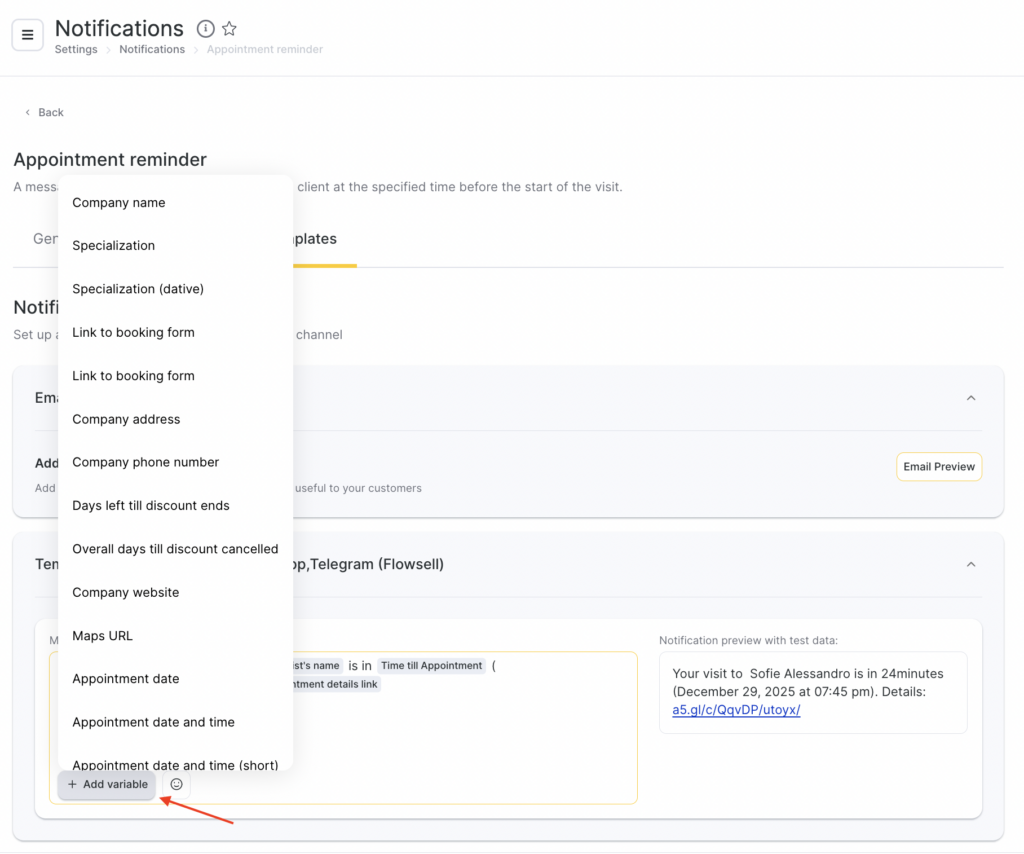Click the Add variable dropdown button
Viewport: 1024px width, 854px height.
[107, 784]
